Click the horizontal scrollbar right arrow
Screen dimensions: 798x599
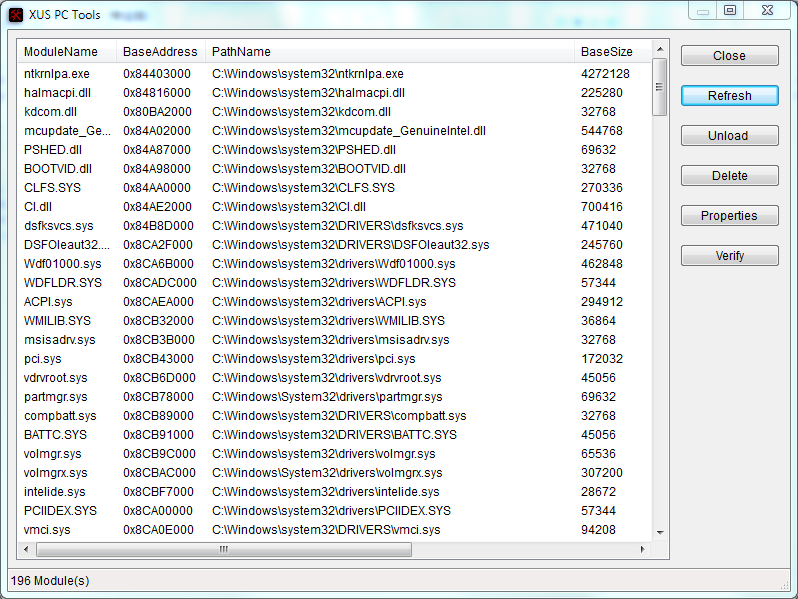tap(643, 550)
